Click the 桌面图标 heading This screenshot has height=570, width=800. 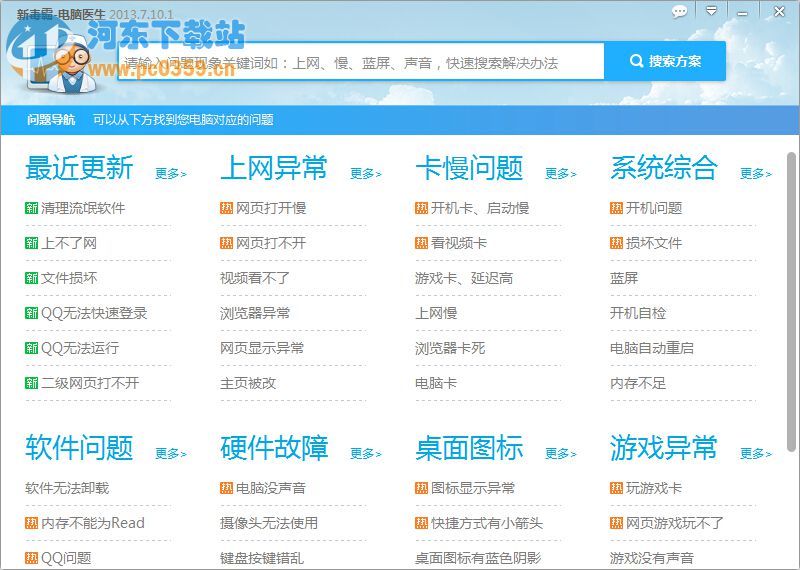[469, 448]
